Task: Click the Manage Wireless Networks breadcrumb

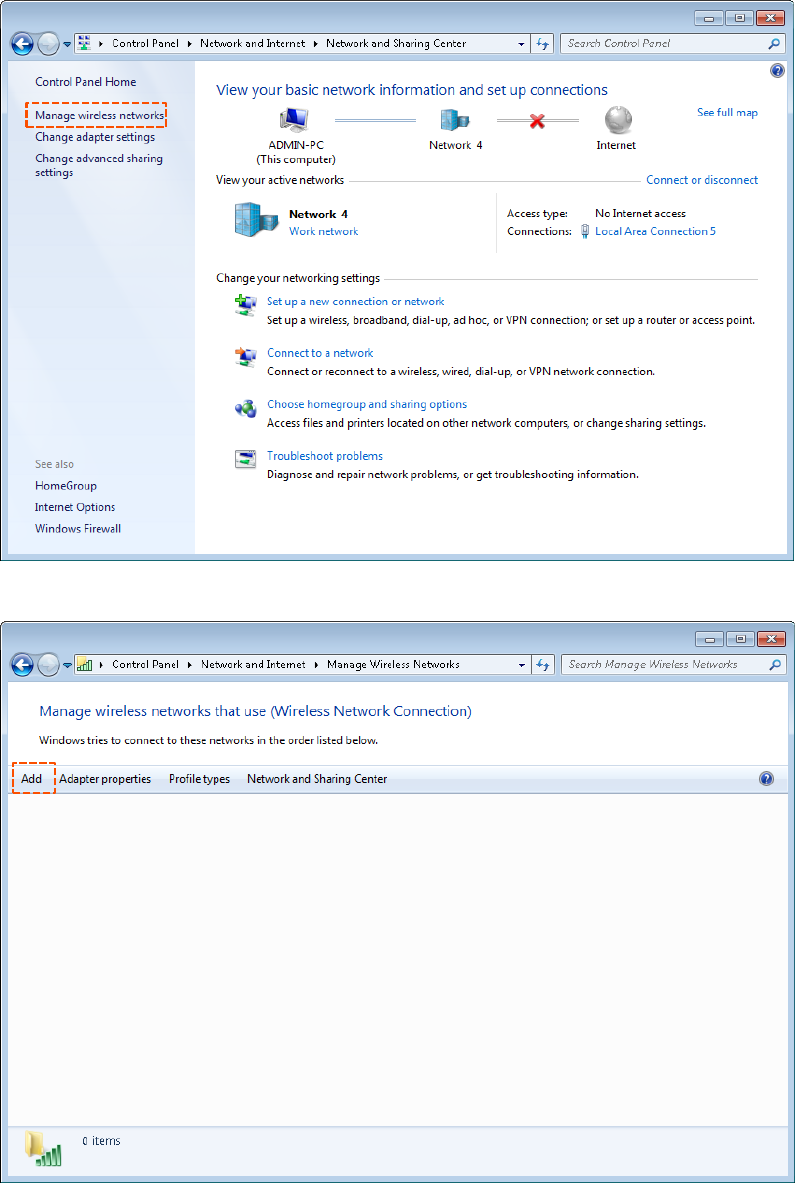Action: 393,664
